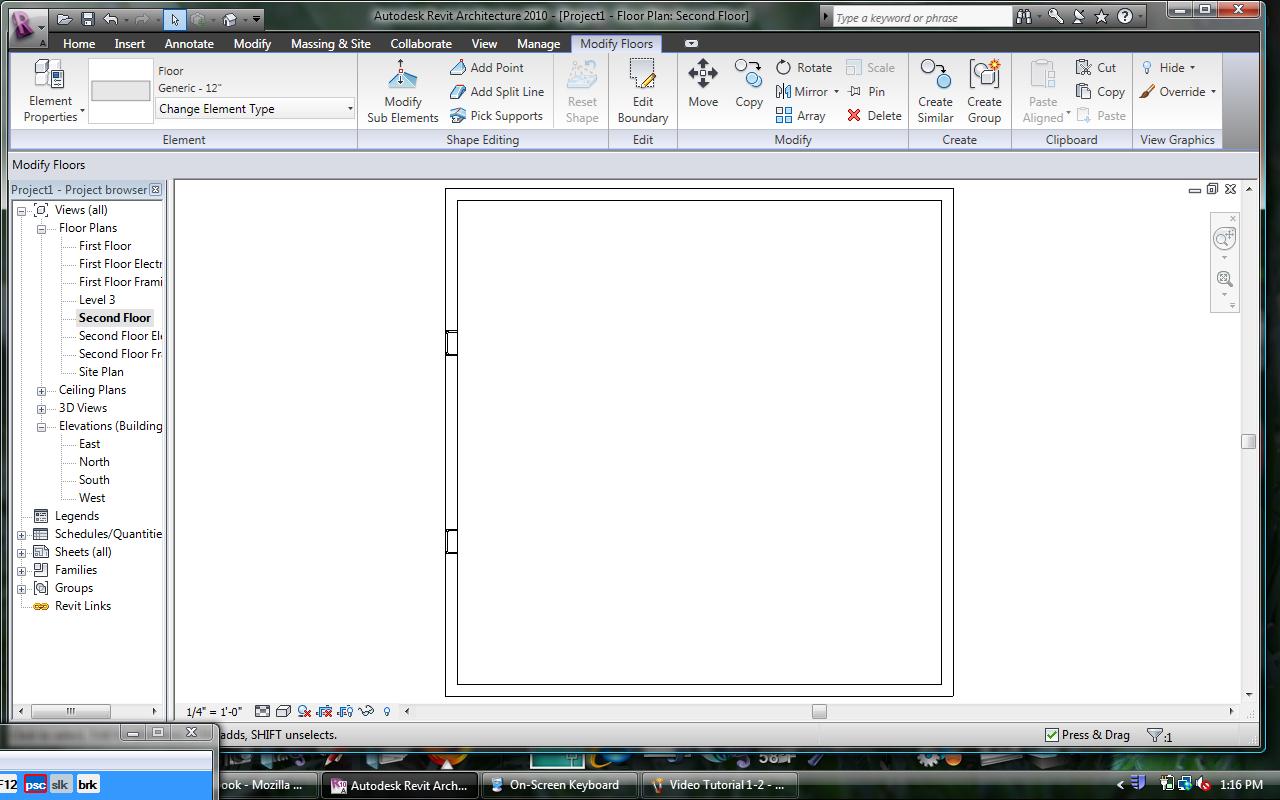Select the Modify Sub Elements tool

pyautogui.click(x=403, y=91)
